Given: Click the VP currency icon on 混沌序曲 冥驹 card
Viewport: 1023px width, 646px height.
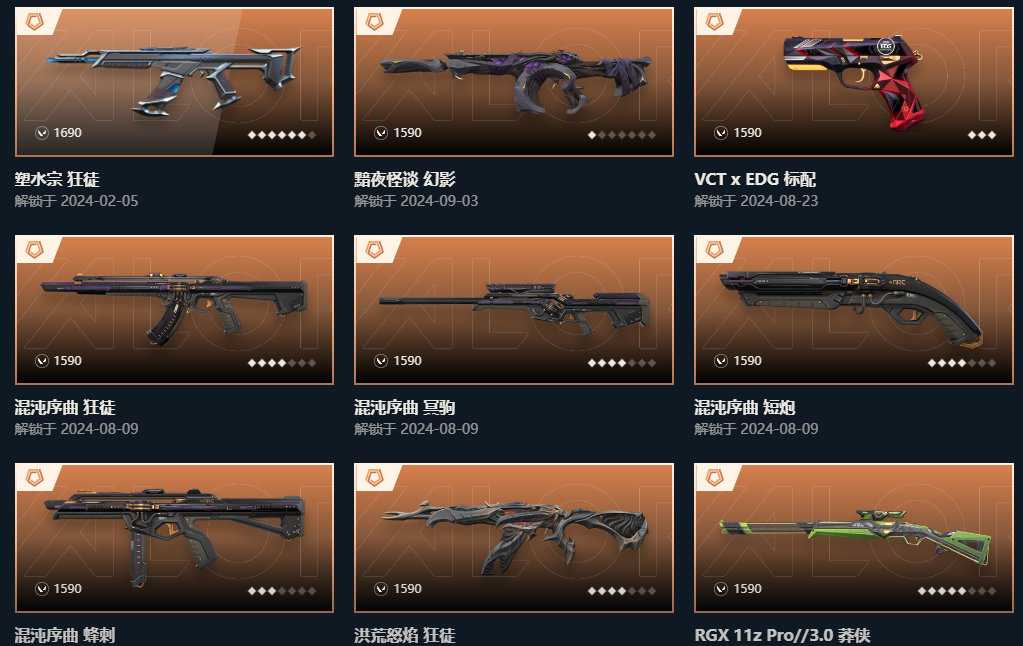Looking at the screenshot, I should point(381,361).
